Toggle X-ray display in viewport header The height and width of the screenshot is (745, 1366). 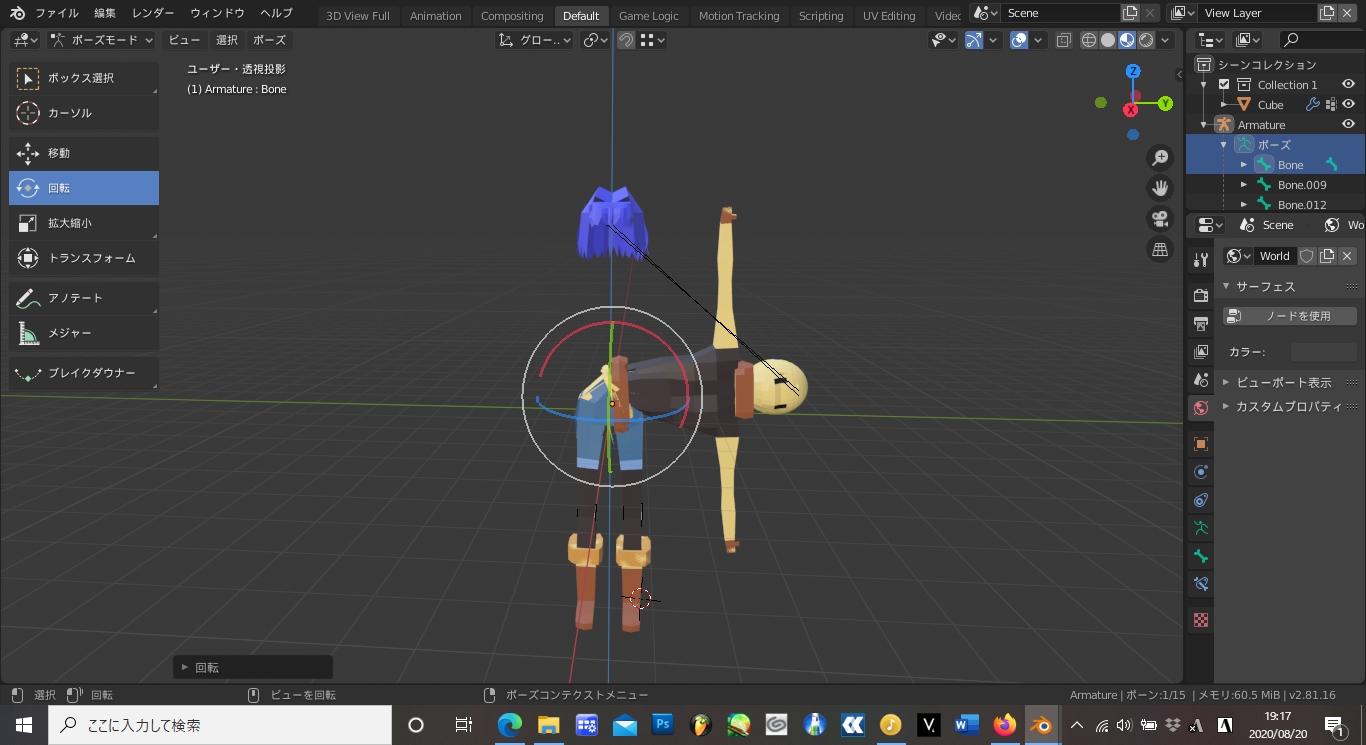[1063, 40]
